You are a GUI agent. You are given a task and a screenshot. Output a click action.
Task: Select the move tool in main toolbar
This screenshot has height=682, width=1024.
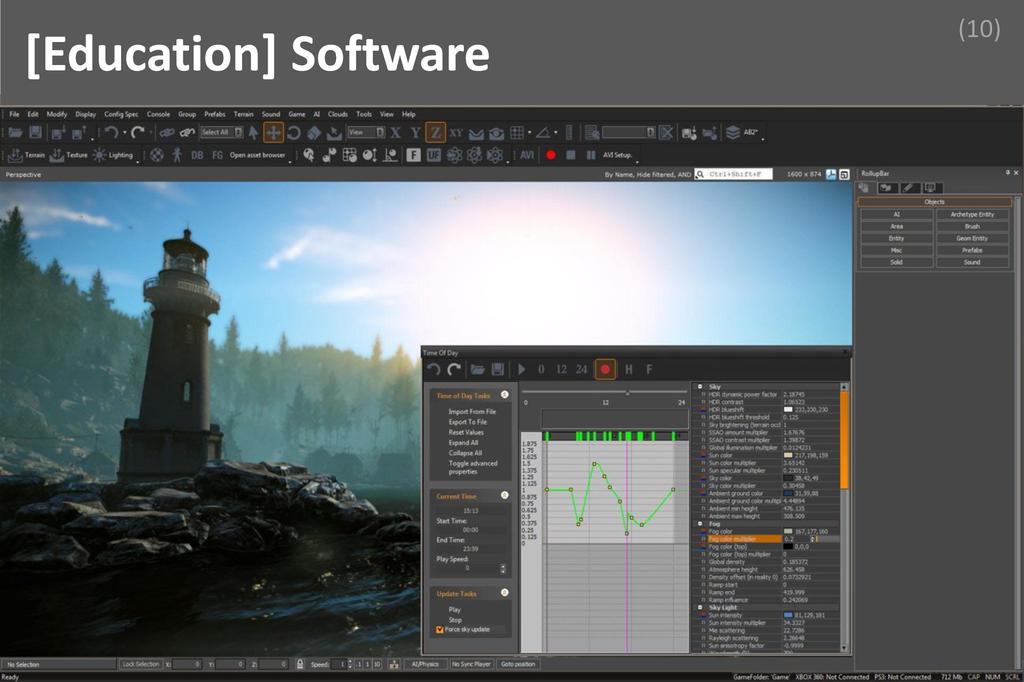[273, 132]
